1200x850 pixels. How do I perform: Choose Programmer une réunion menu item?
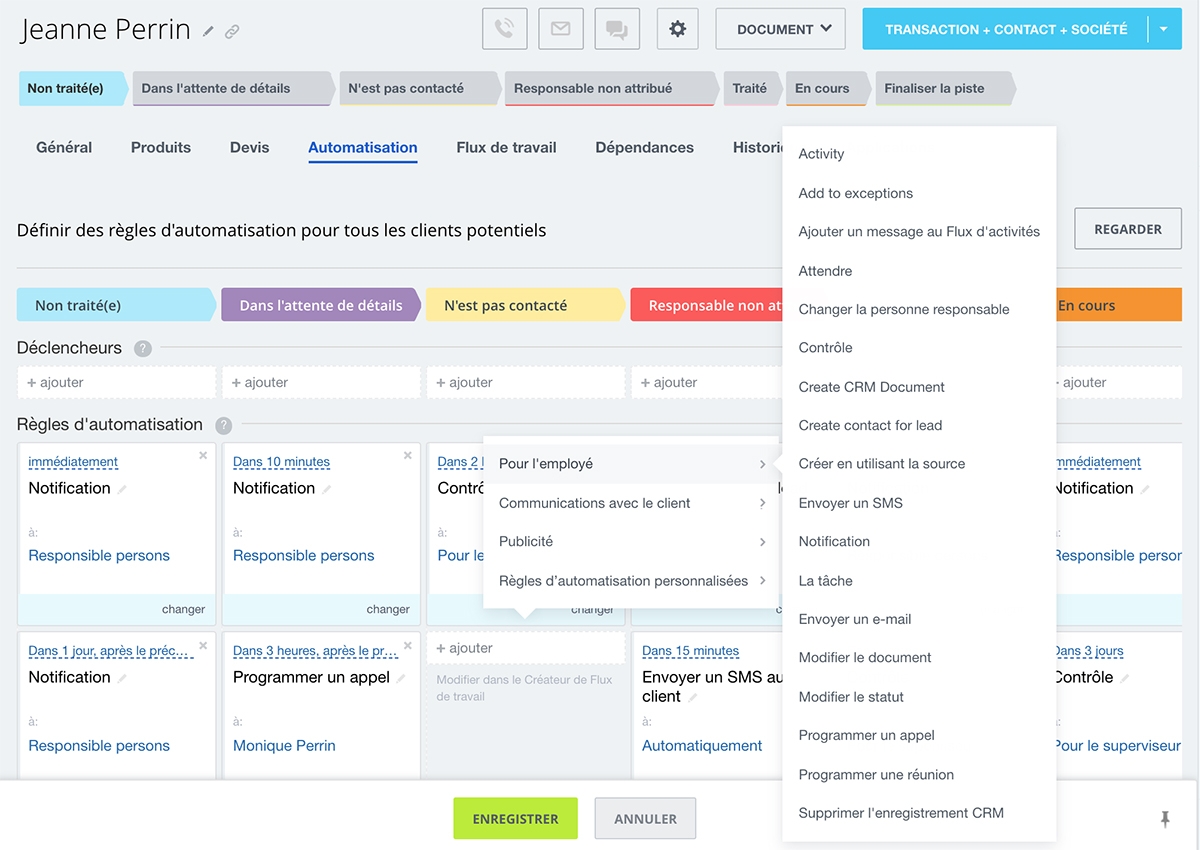pyautogui.click(x=876, y=774)
